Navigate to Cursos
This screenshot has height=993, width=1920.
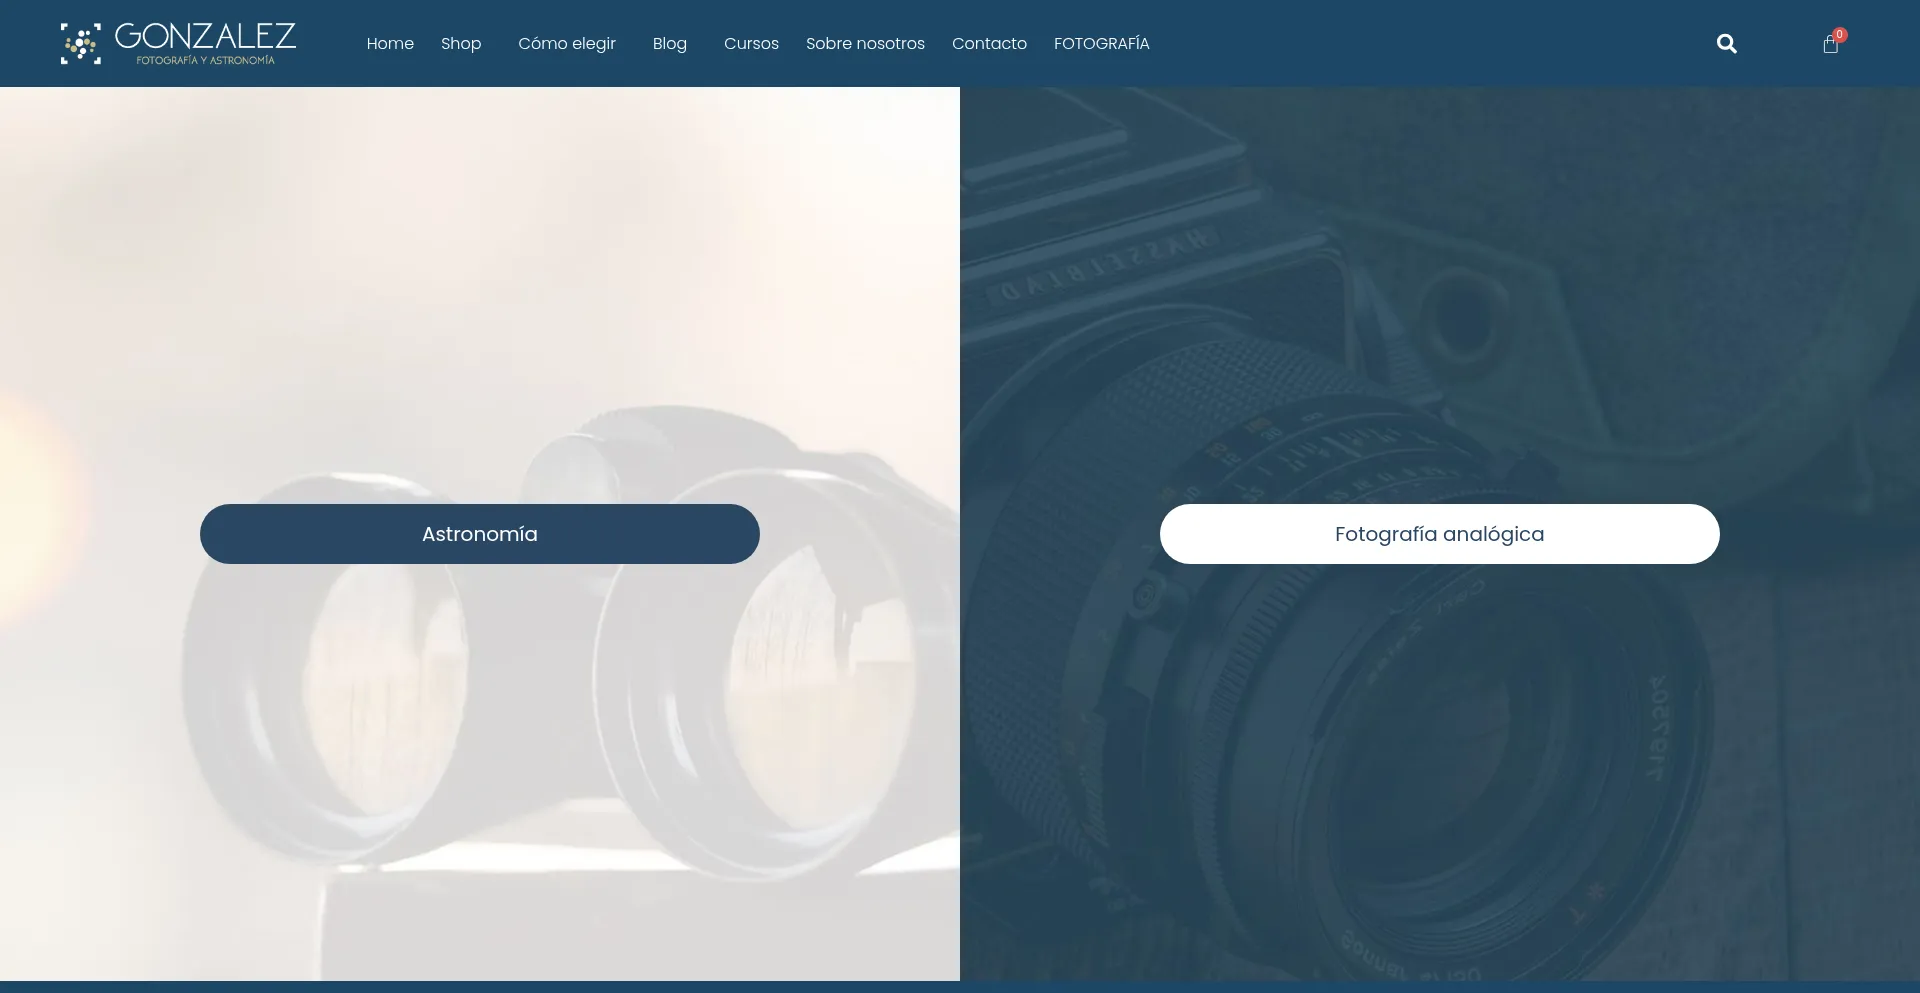coord(751,44)
